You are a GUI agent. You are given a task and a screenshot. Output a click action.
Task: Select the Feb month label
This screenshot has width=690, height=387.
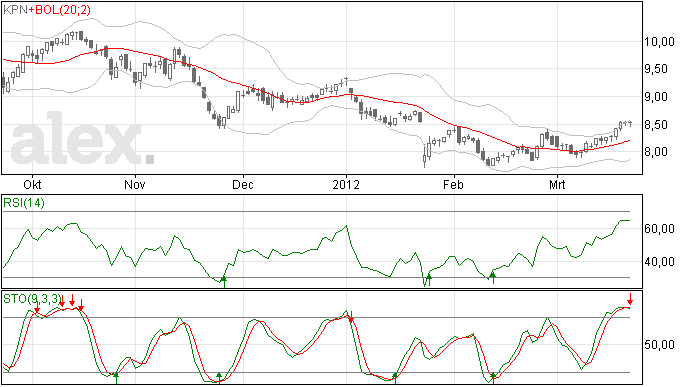pyautogui.click(x=453, y=184)
